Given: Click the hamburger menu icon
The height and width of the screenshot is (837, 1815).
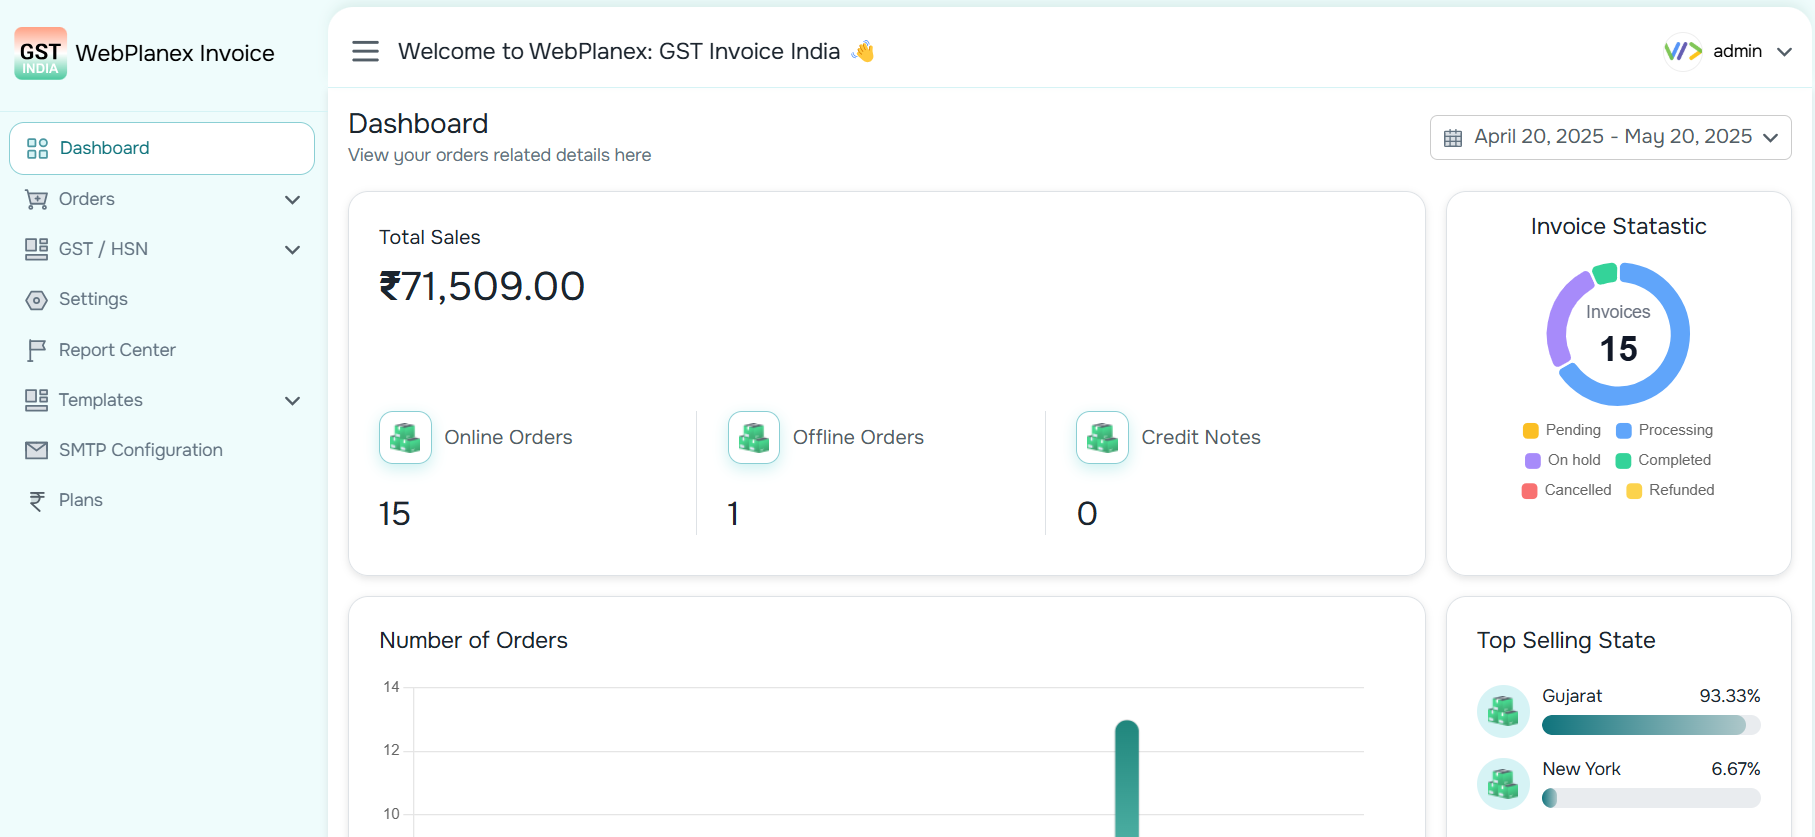Looking at the screenshot, I should coord(366,51).
